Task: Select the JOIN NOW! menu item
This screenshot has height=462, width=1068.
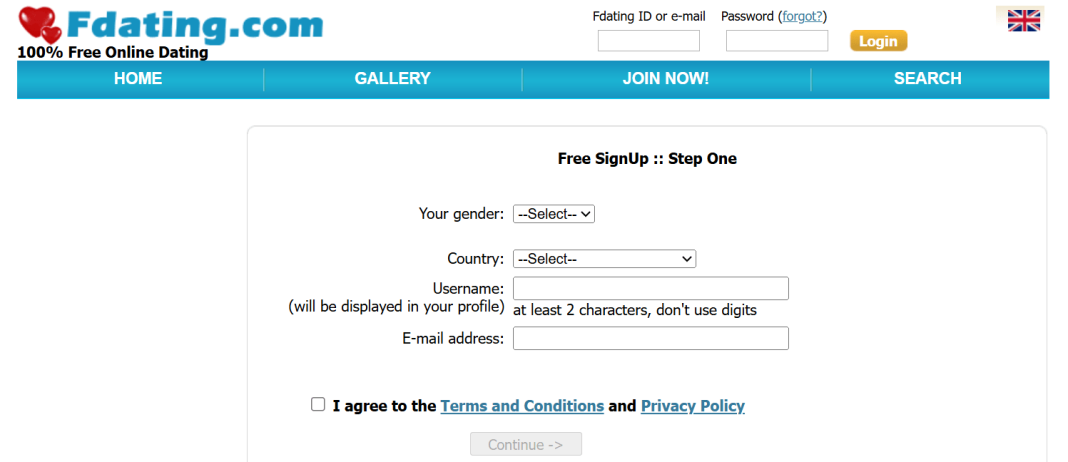Action: [x=665, y=79]
